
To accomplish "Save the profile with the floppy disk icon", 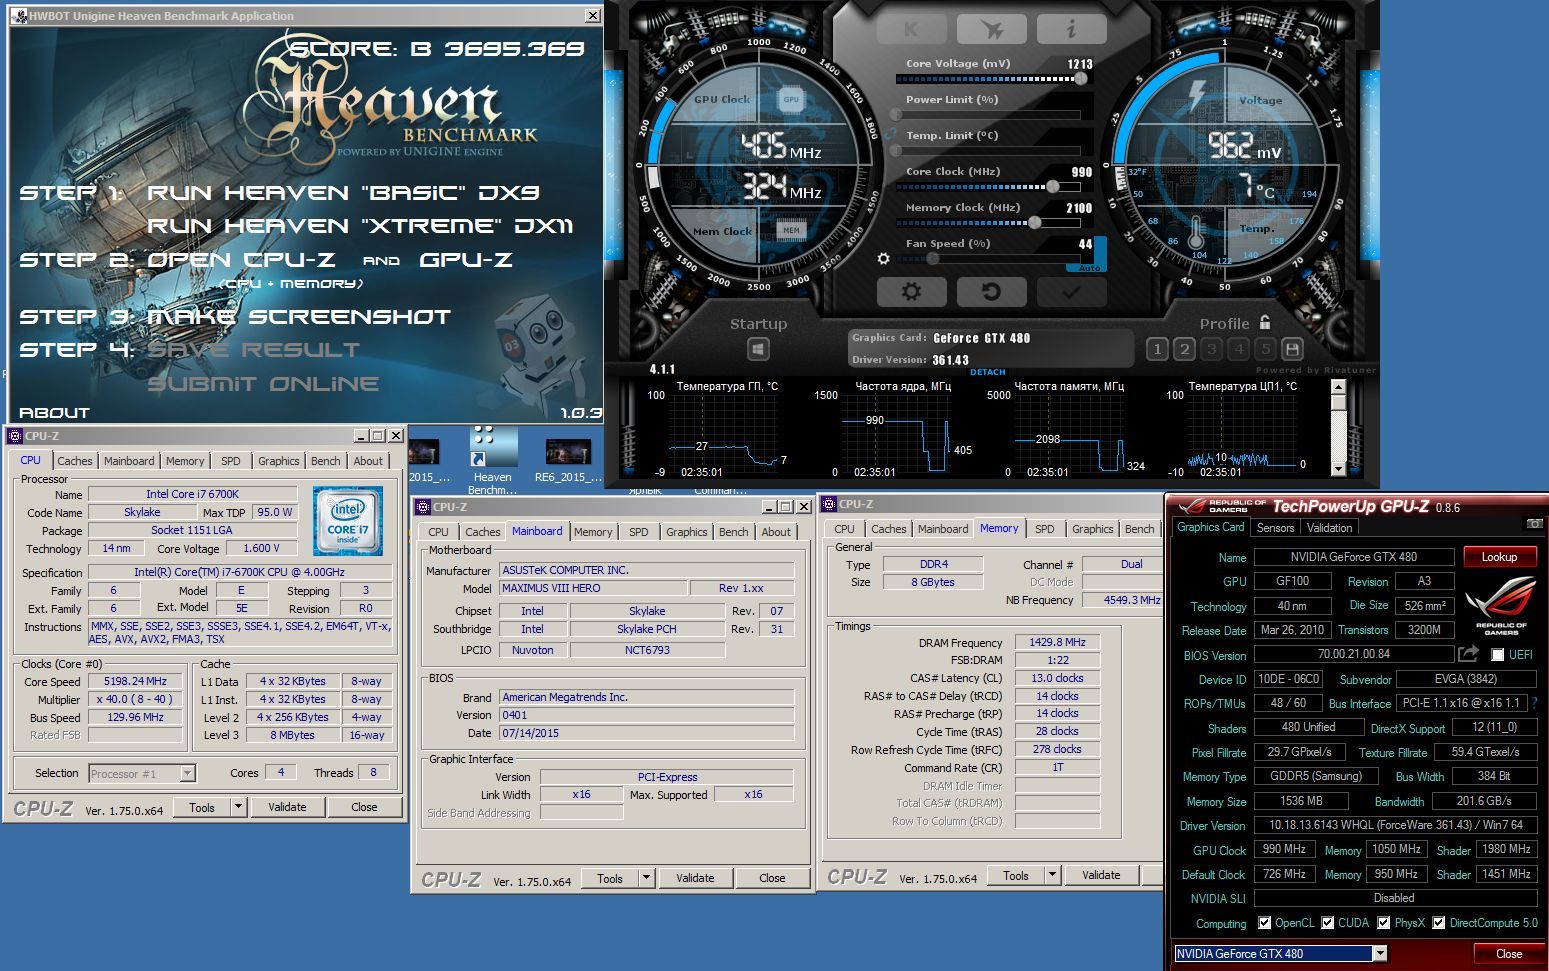I will pos(1292,349).
